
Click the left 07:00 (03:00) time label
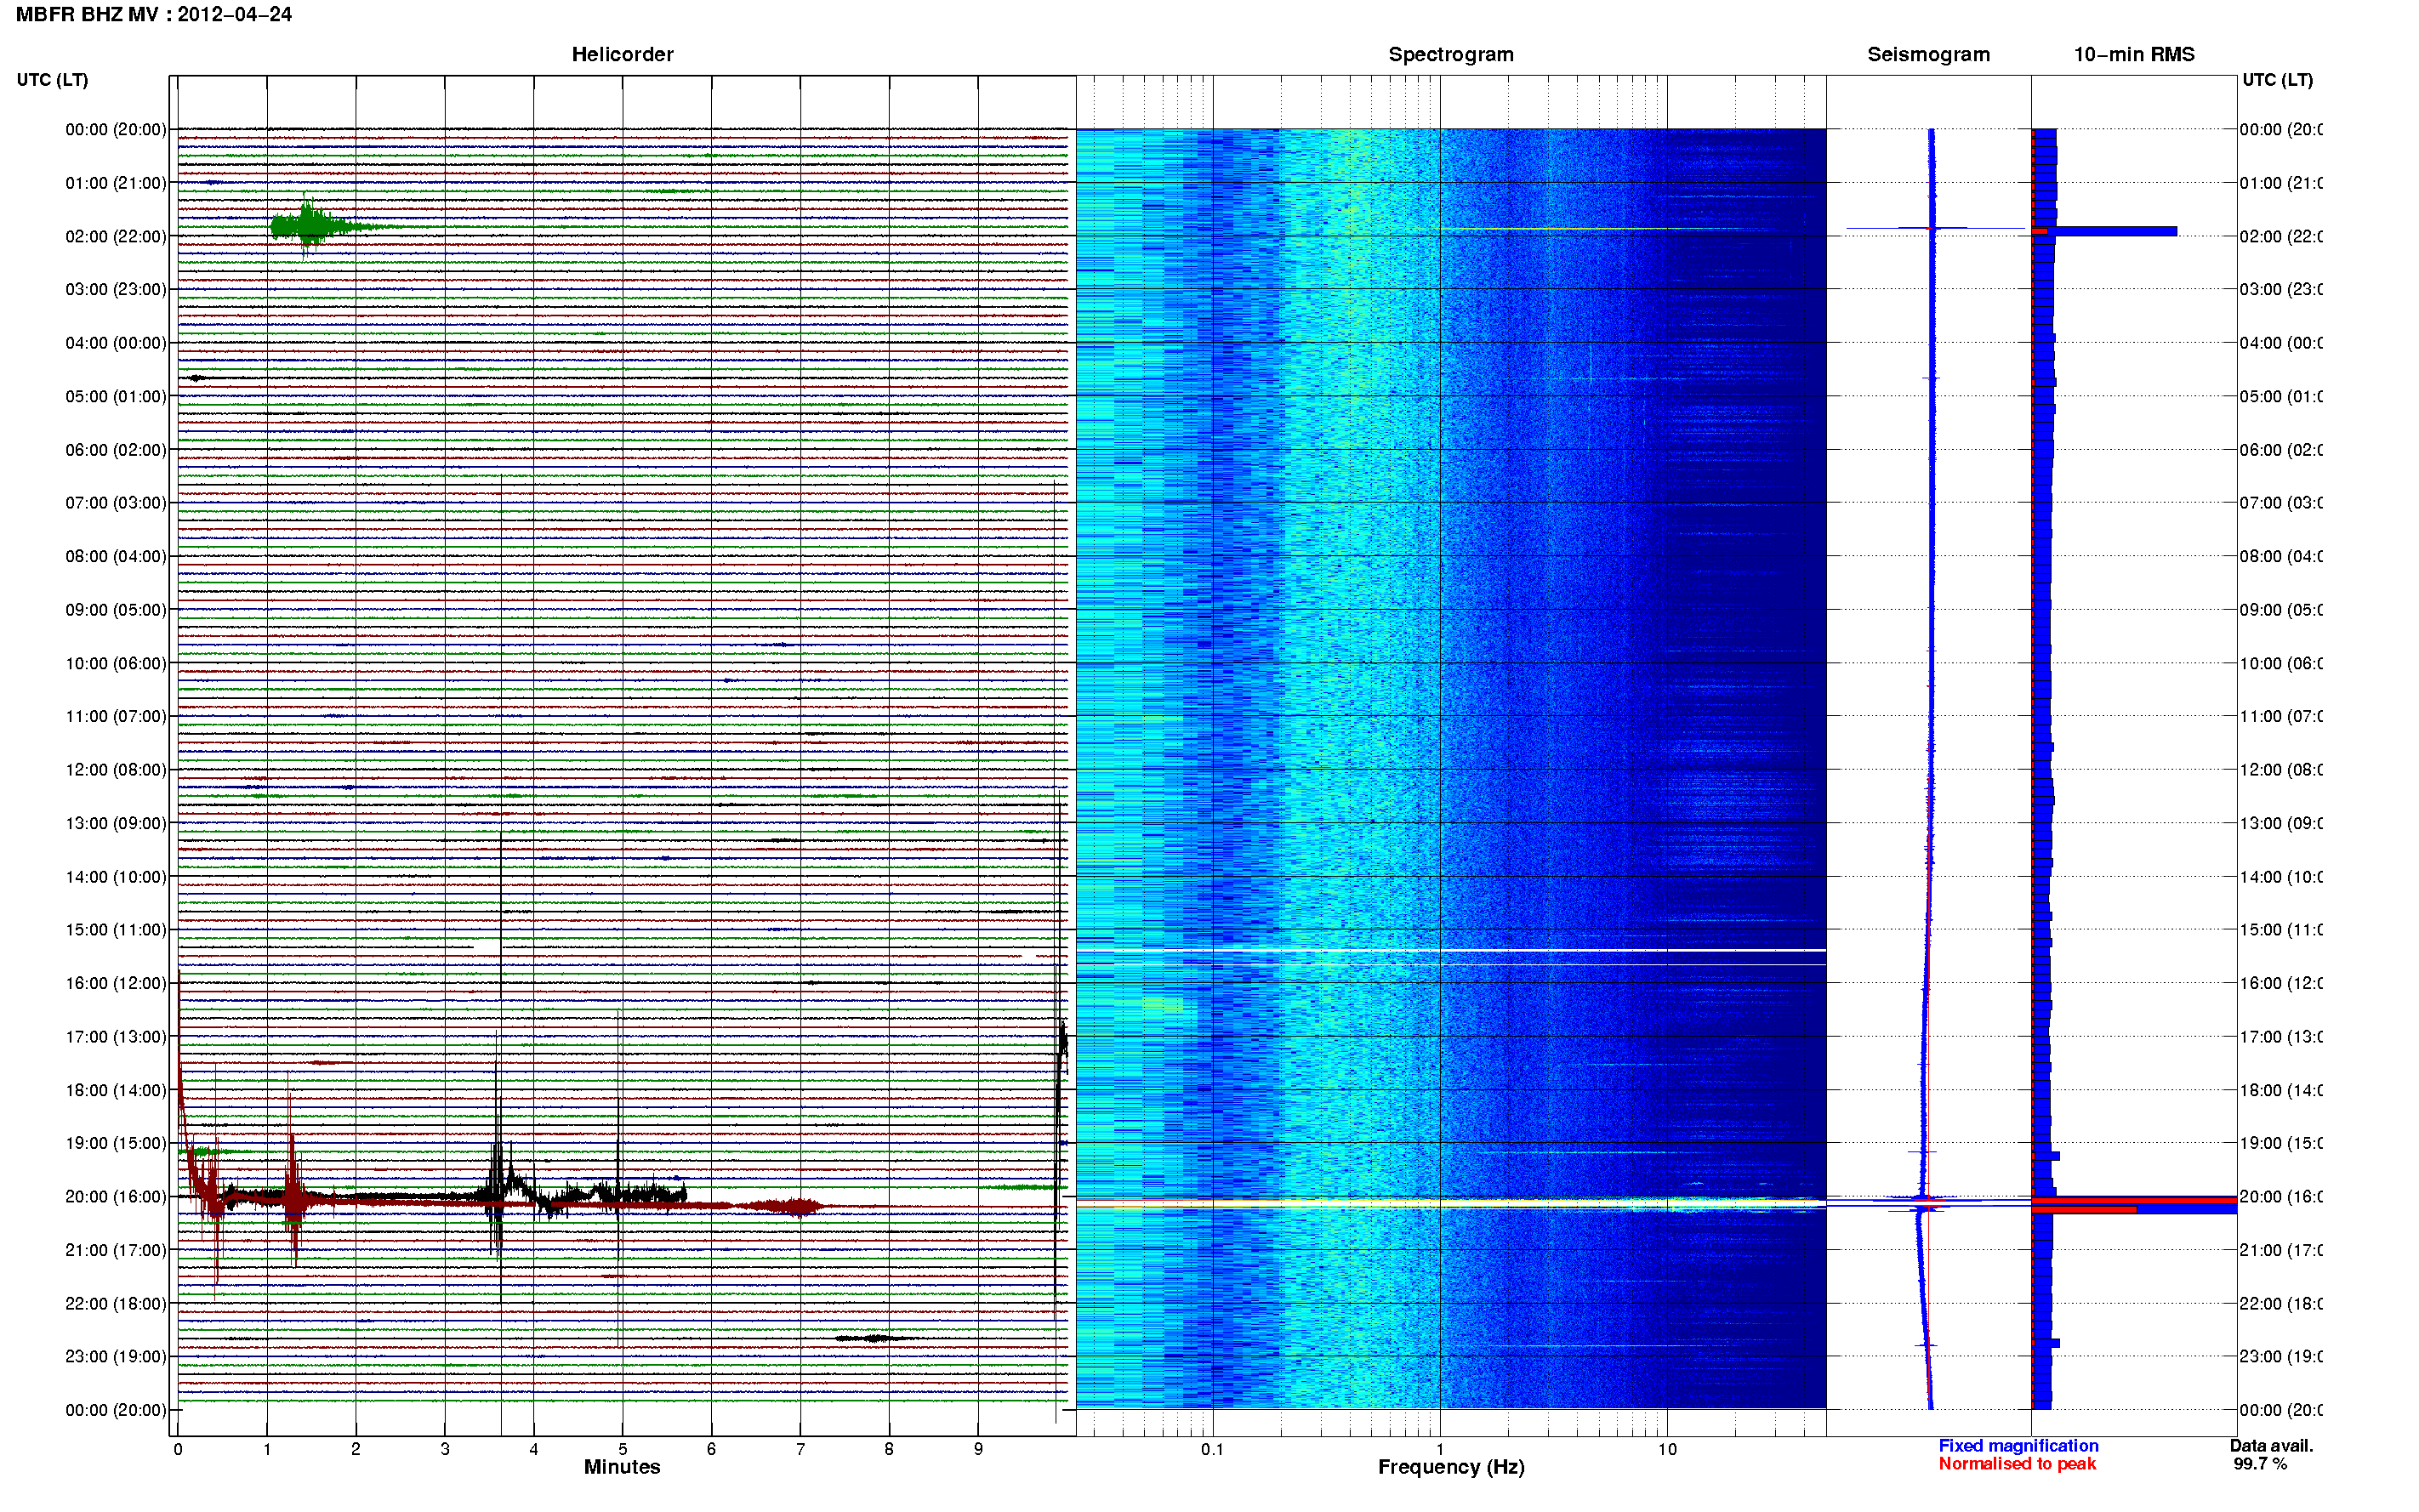tap(116, 502)
